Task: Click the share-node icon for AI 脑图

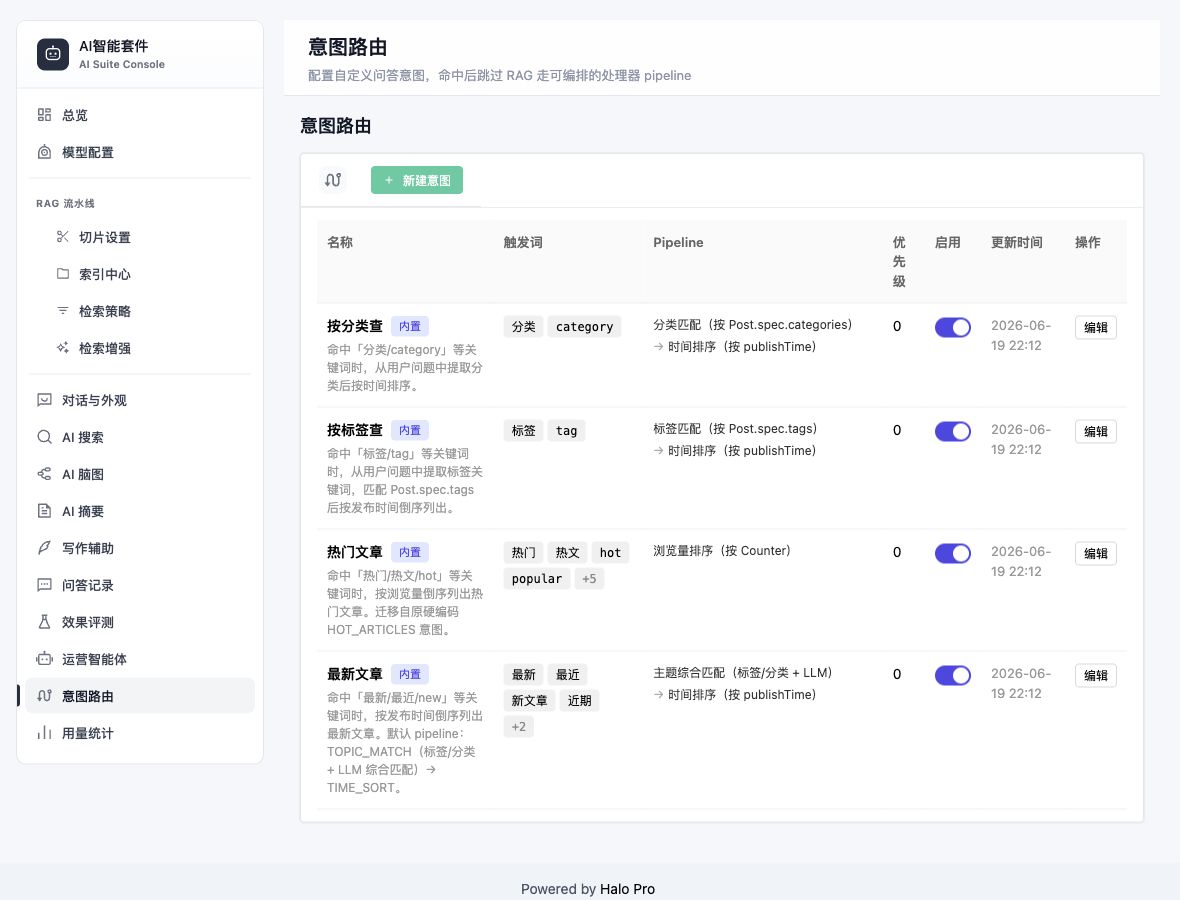Action: [x=44, y=474]
